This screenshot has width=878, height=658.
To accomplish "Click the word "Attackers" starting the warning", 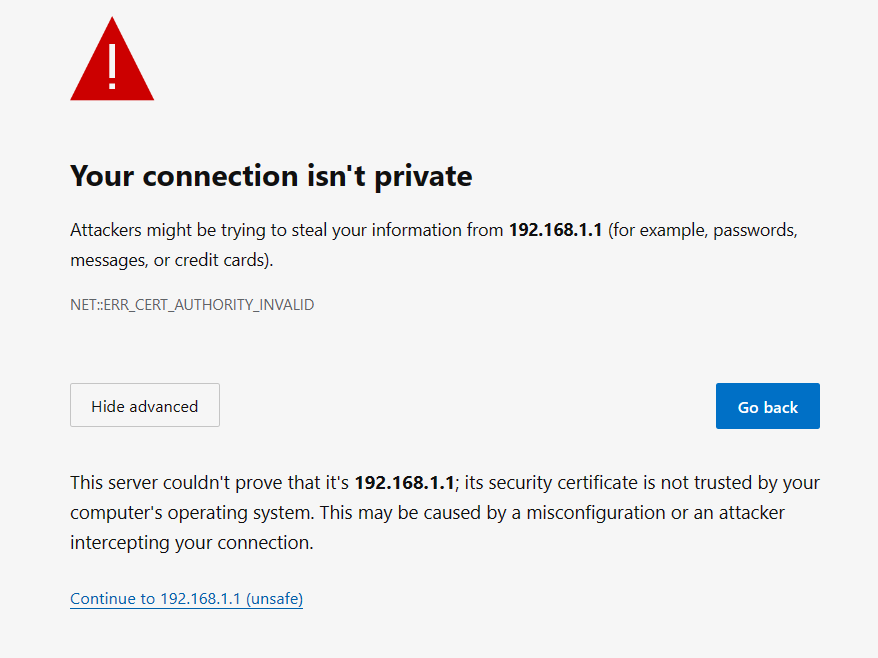I will 105,230.
